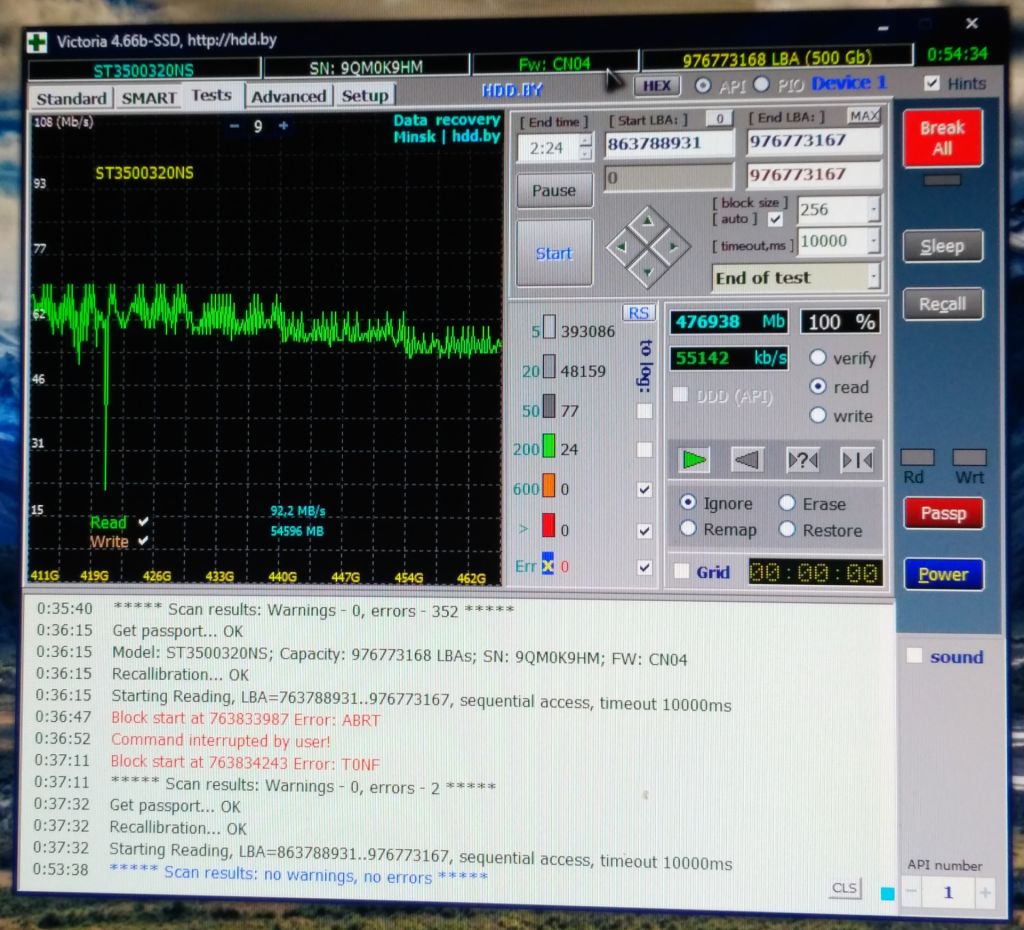
Task: Click the right arrow on navigation diamond
Action: (x=673, y=247)
